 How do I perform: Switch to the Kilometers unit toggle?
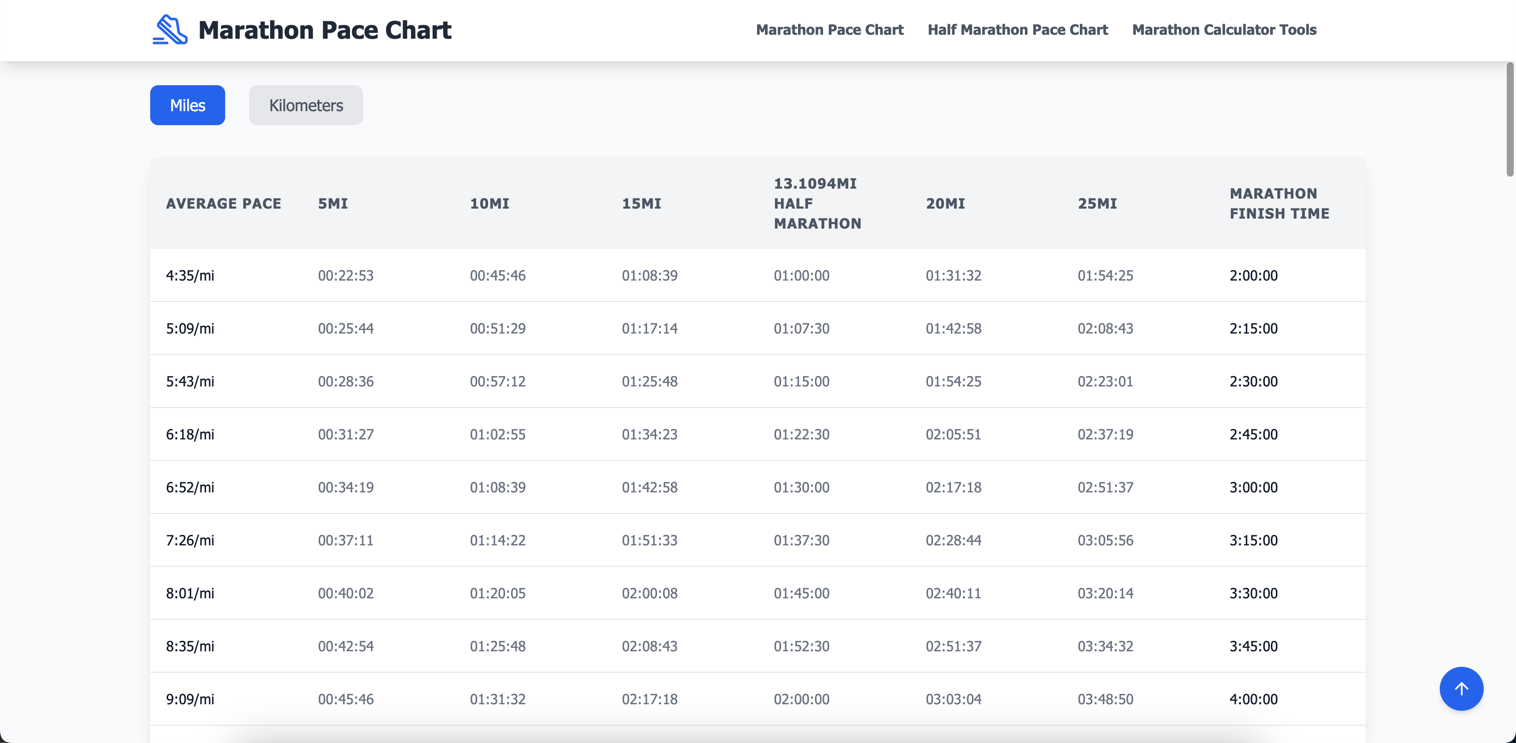click(305, 105)
